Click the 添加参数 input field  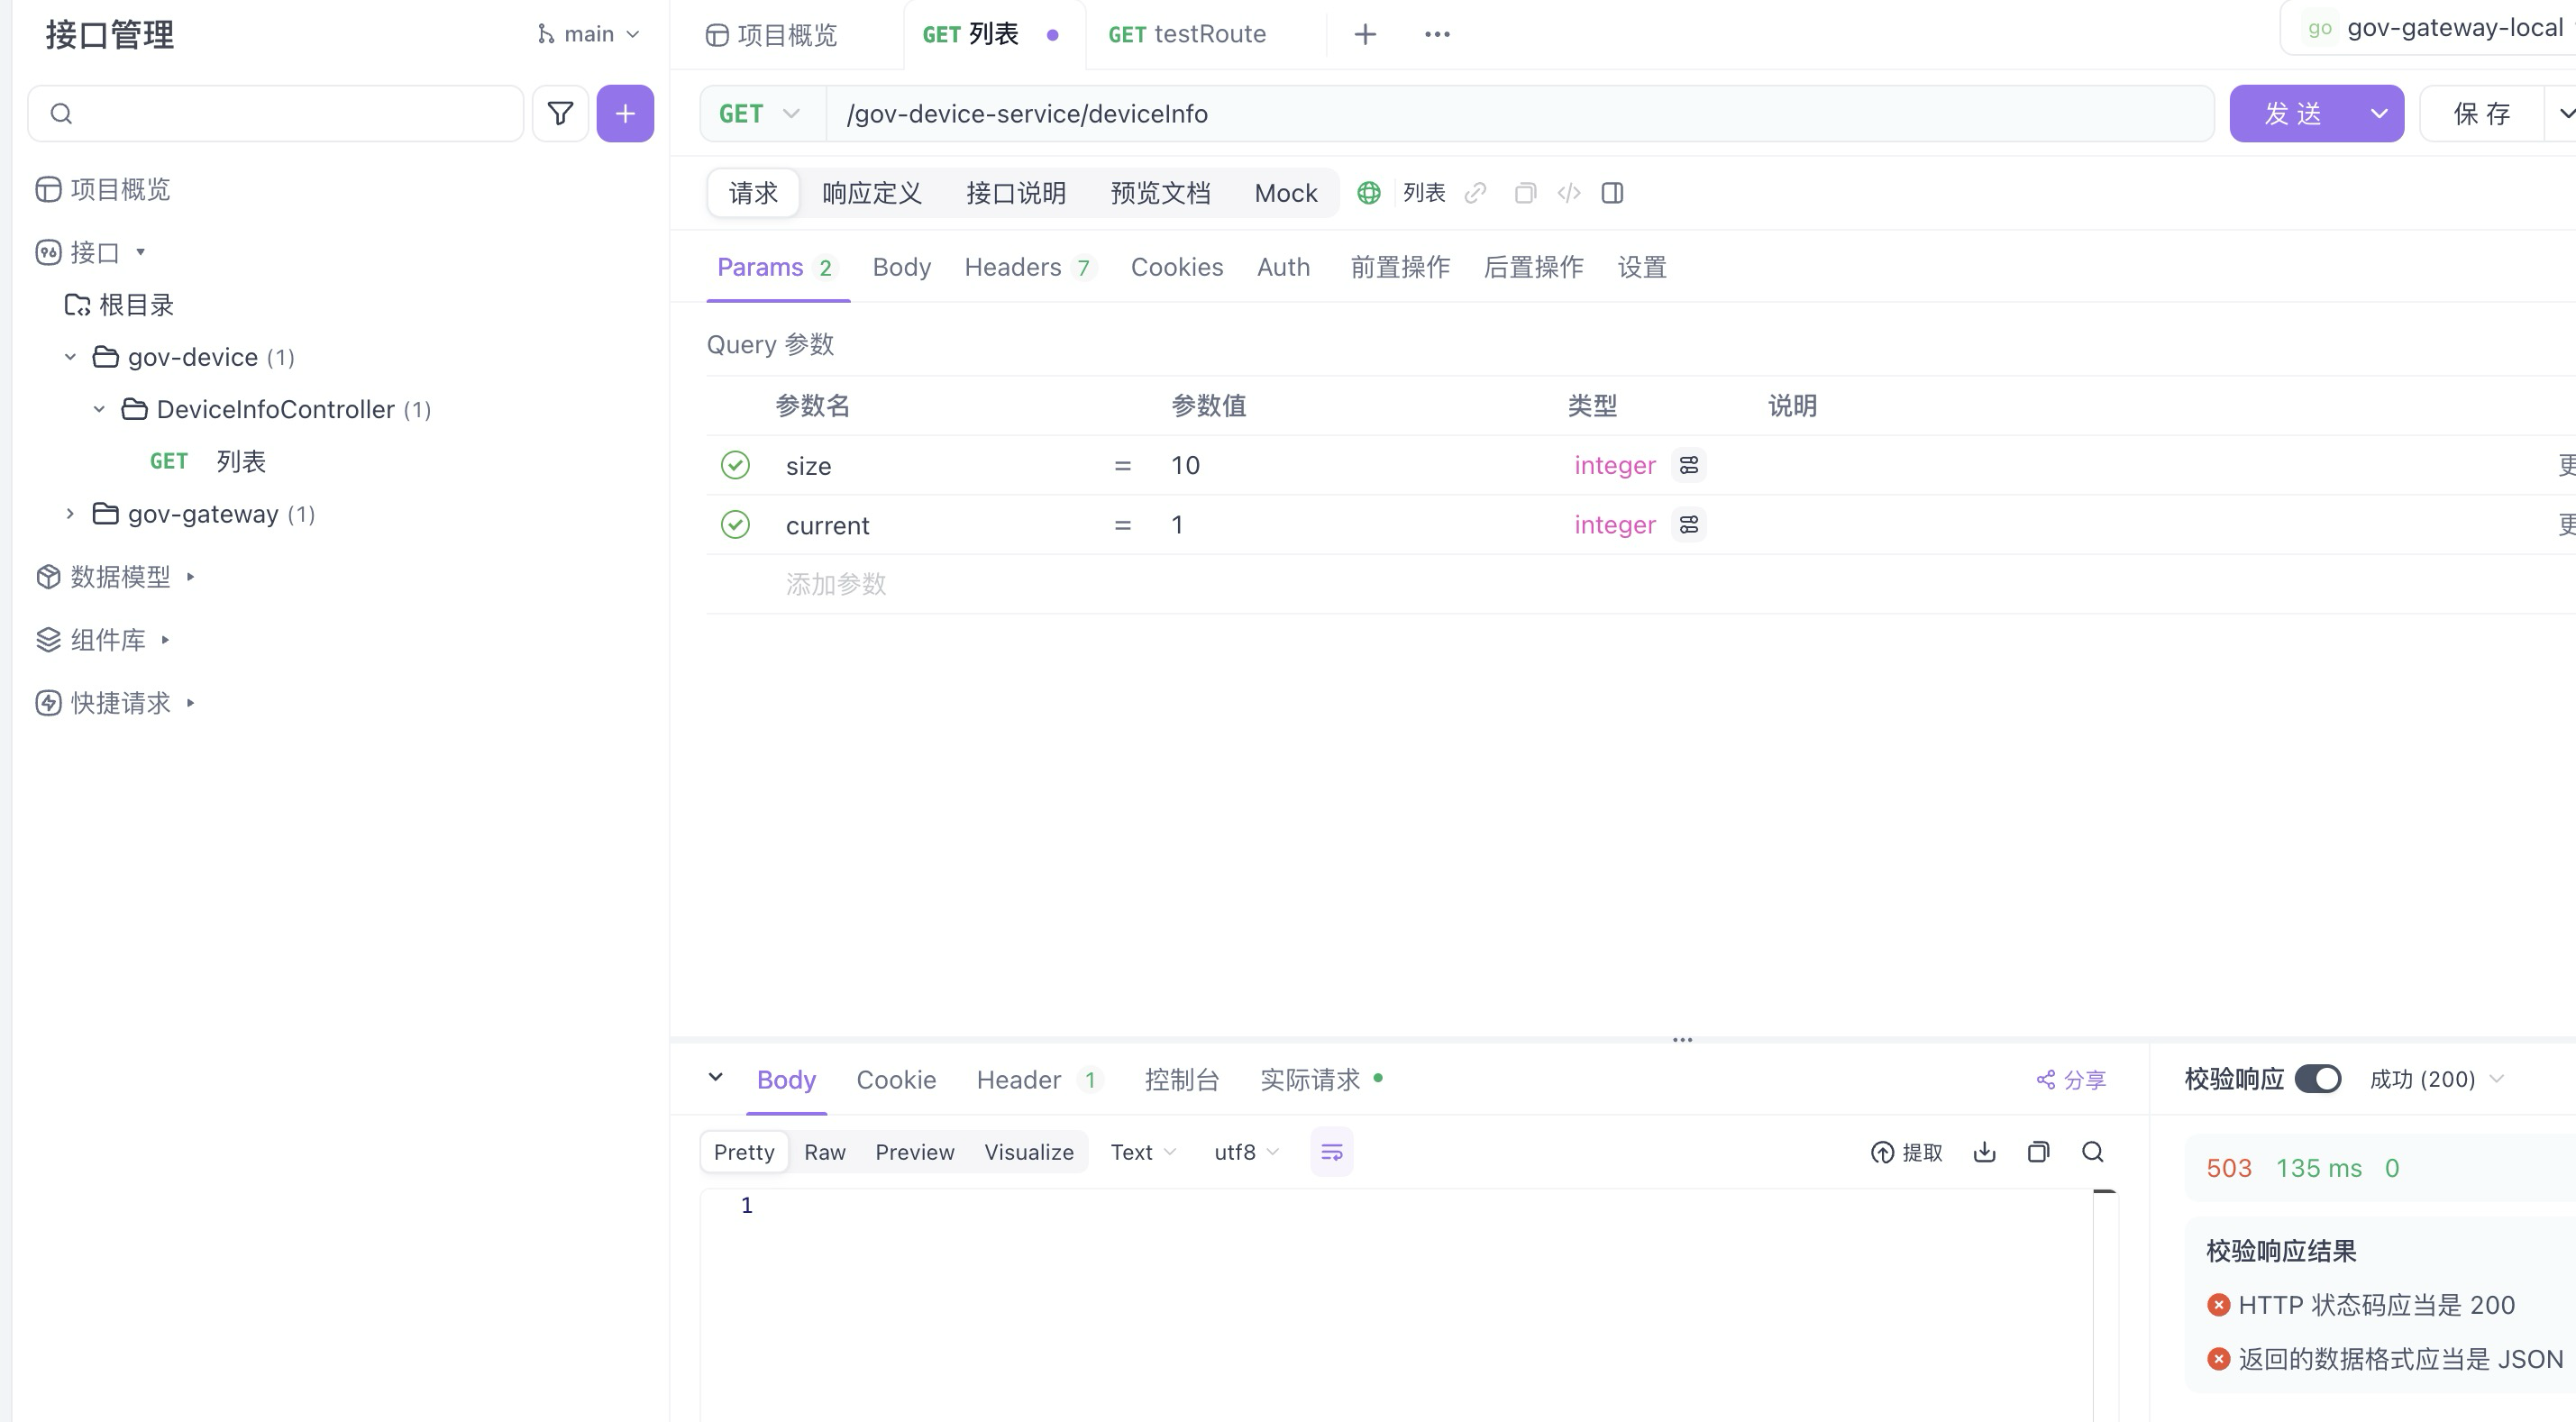point(836,584)
